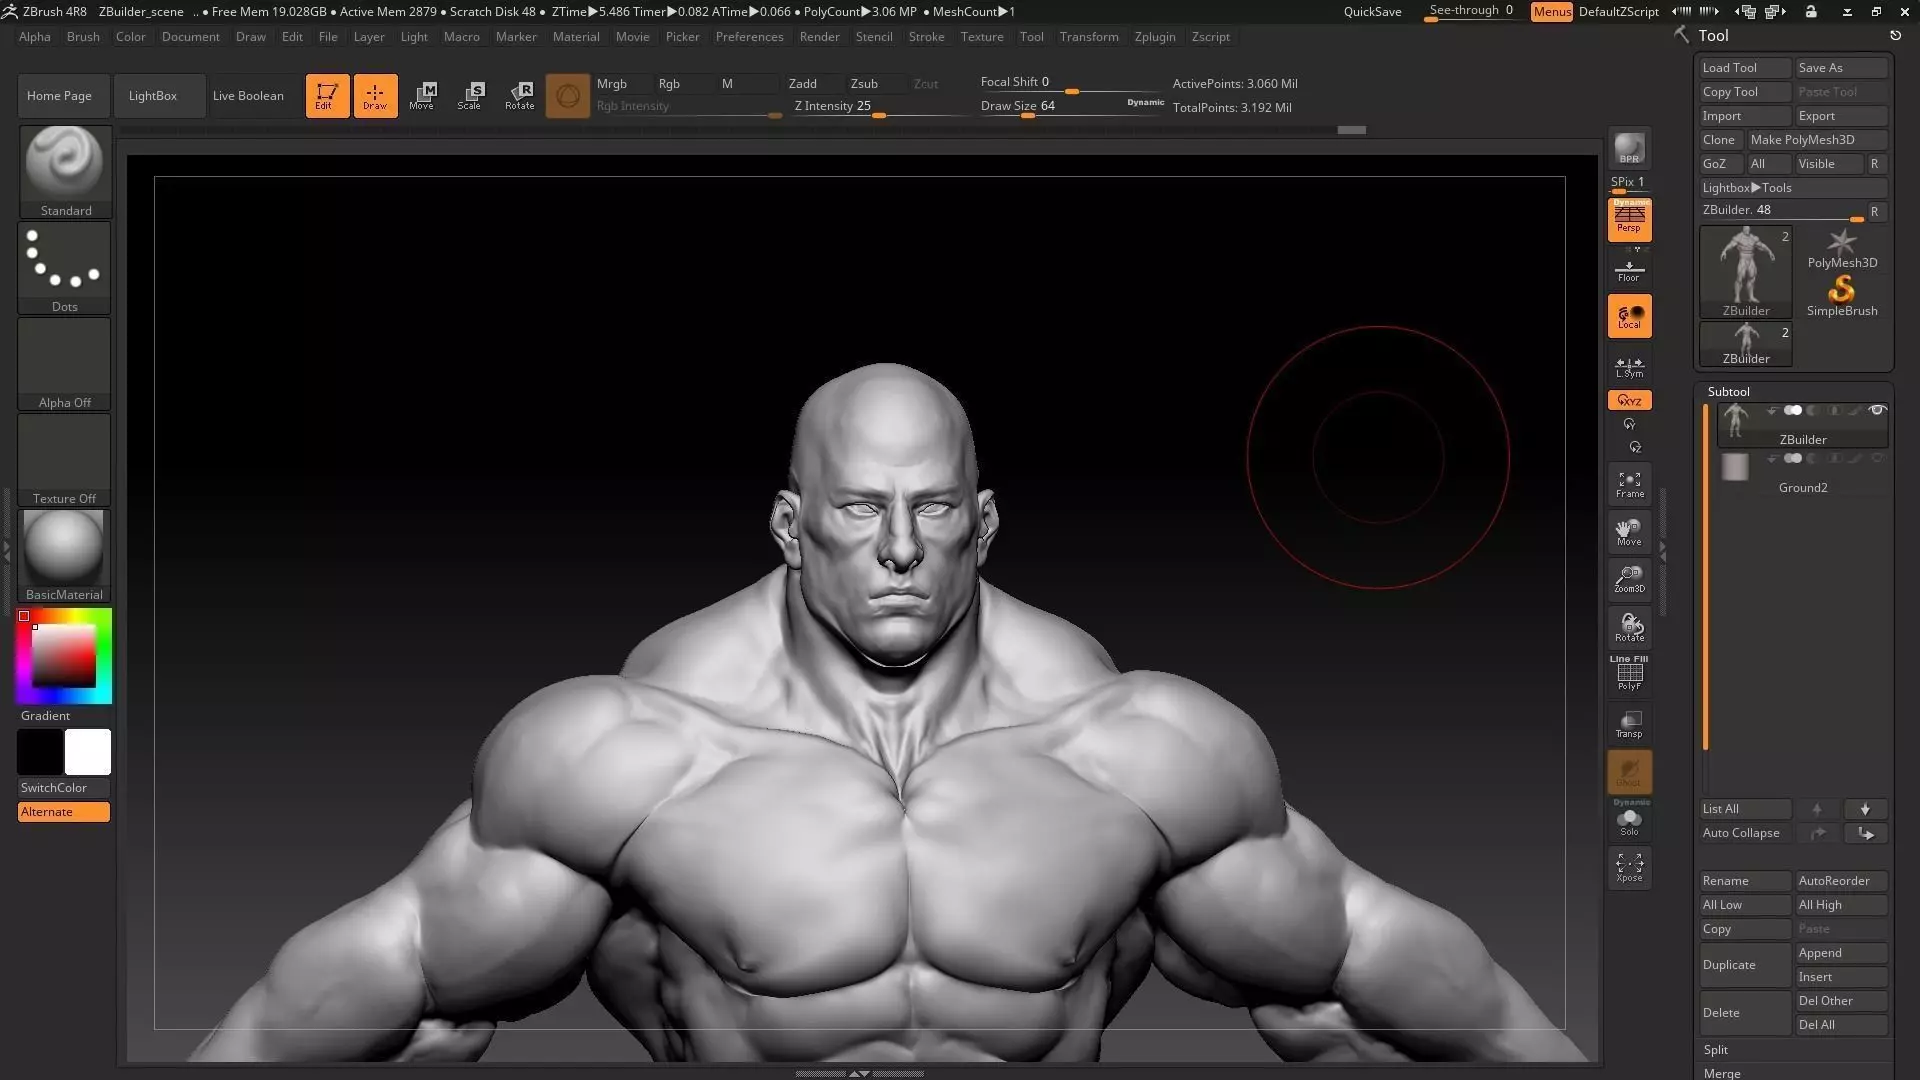Click the Xpose icon

[x=1629, y=867]
